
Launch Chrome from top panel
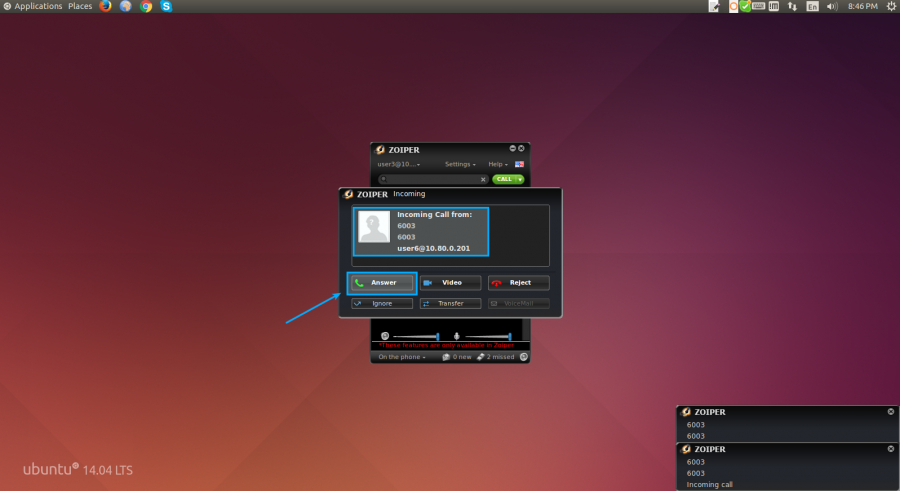(x=146, y=6)
